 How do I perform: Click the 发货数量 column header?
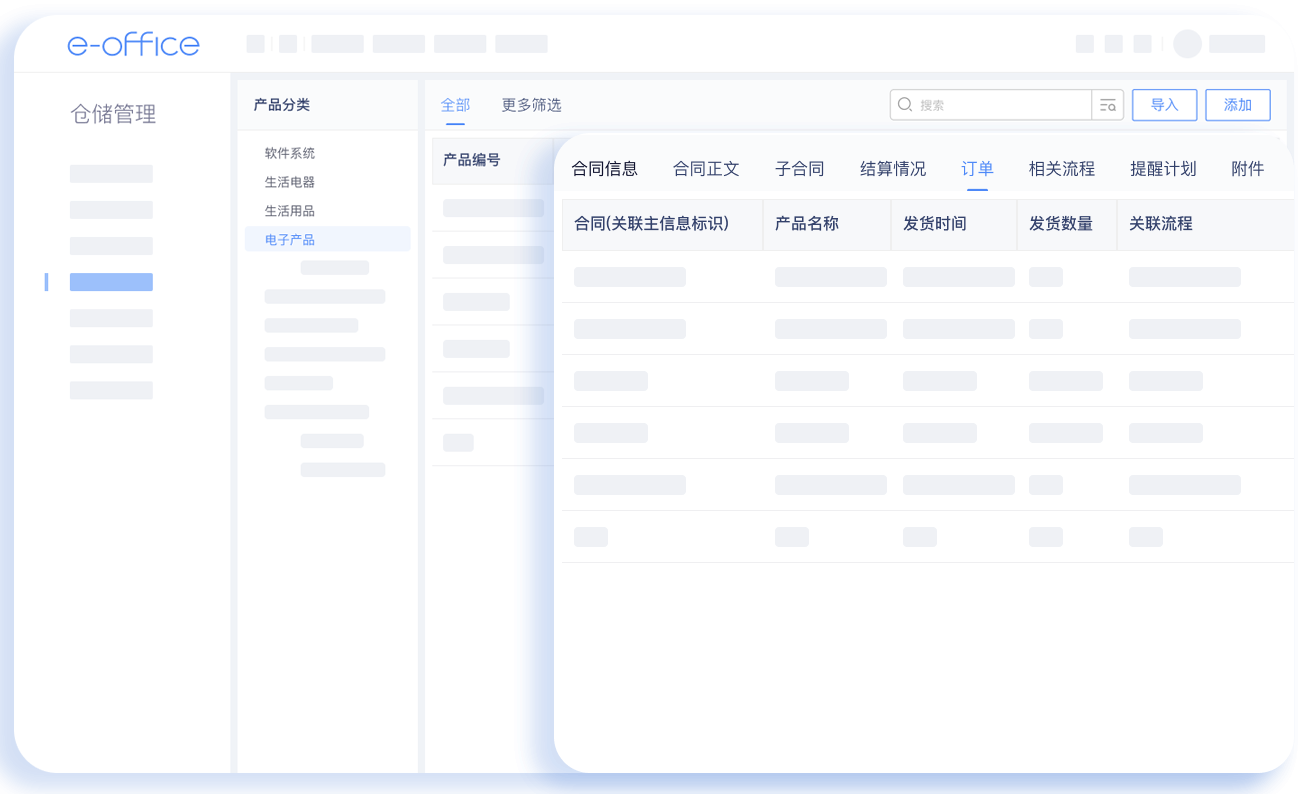(1061, 224)
